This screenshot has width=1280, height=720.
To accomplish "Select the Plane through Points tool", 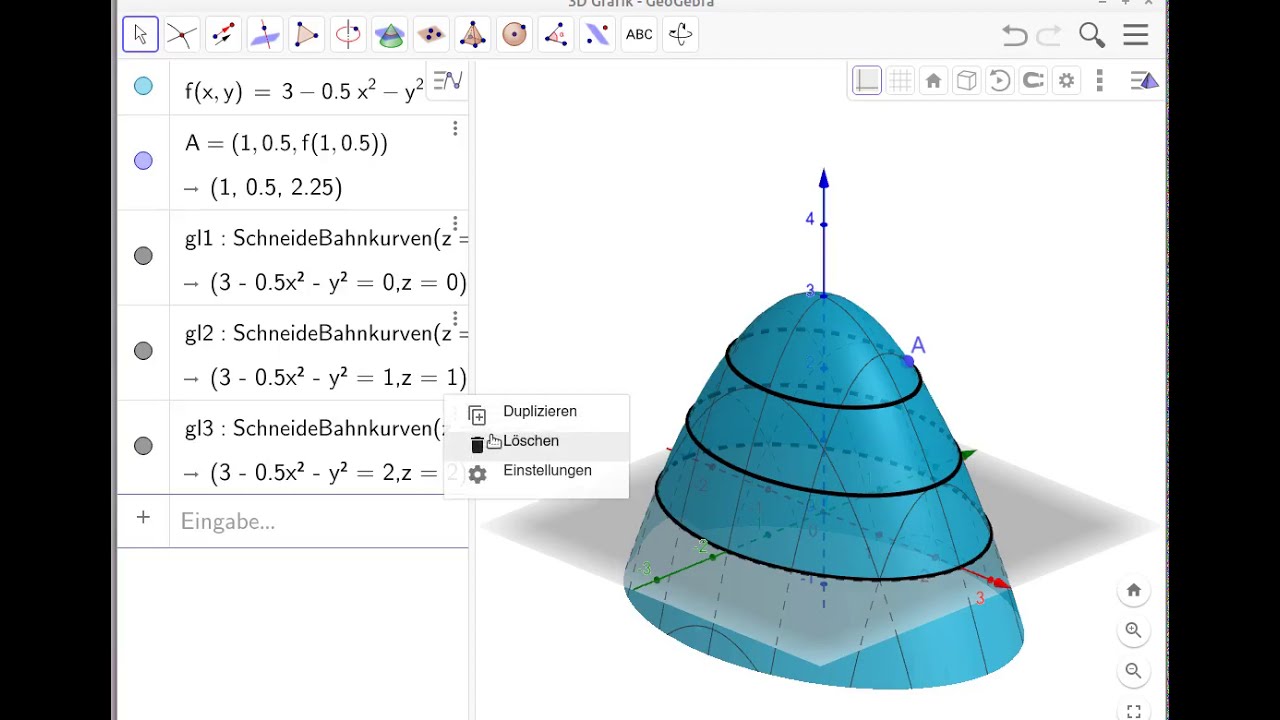I will 431,35.
